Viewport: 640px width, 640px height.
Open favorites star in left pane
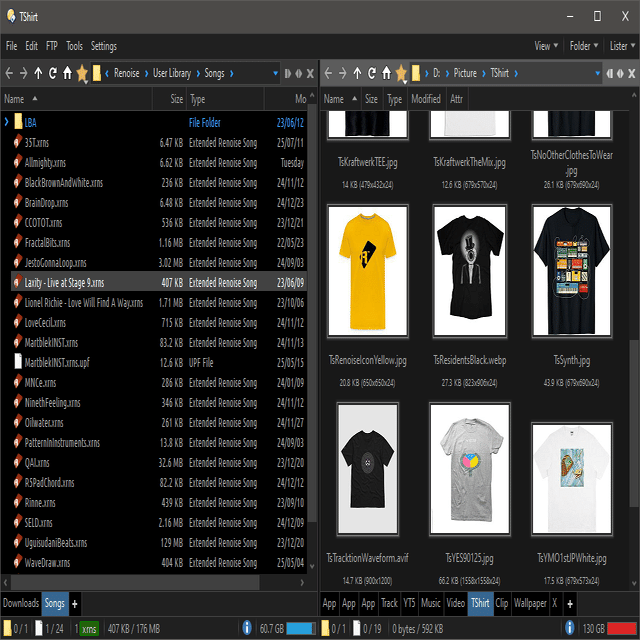[82, 73]
